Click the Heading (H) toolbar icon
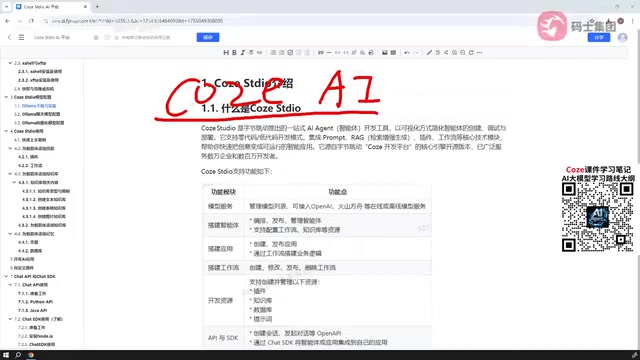 pyautogui.click(x=226, y=53)
